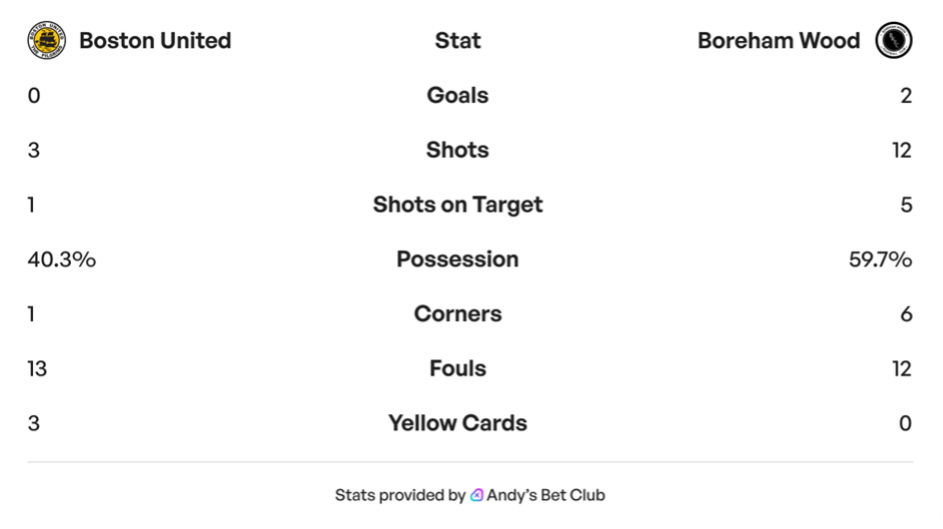Click the Shots row label
Image resolution: width=943 pixels, height=529 pixels.
(x=458, y=150)
